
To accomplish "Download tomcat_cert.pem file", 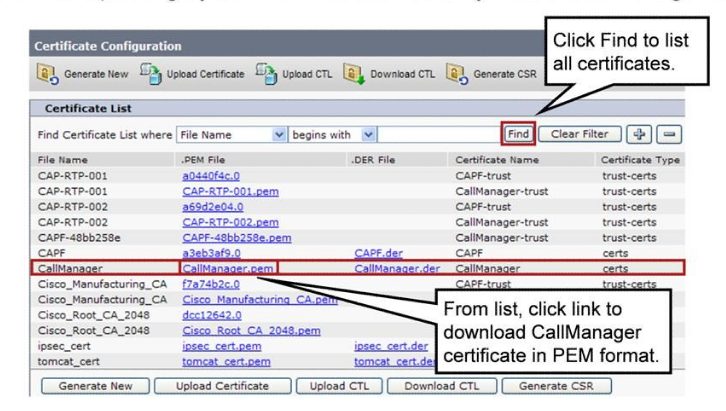I will (x=226, y=361).
